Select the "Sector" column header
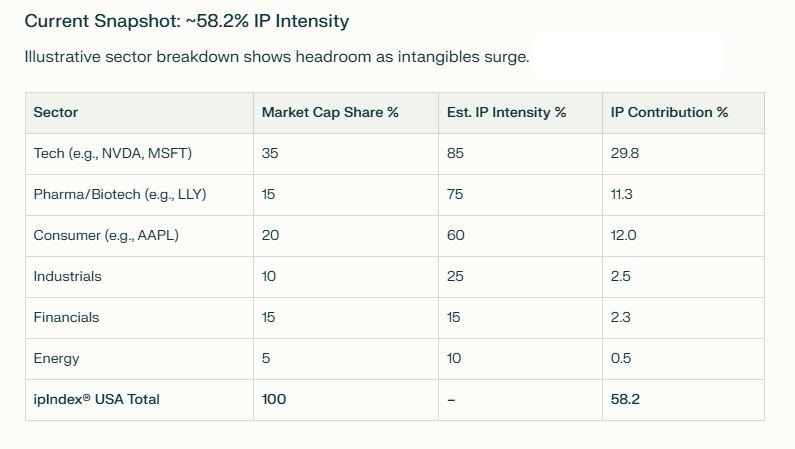795x449 pixels. point(56,113)
